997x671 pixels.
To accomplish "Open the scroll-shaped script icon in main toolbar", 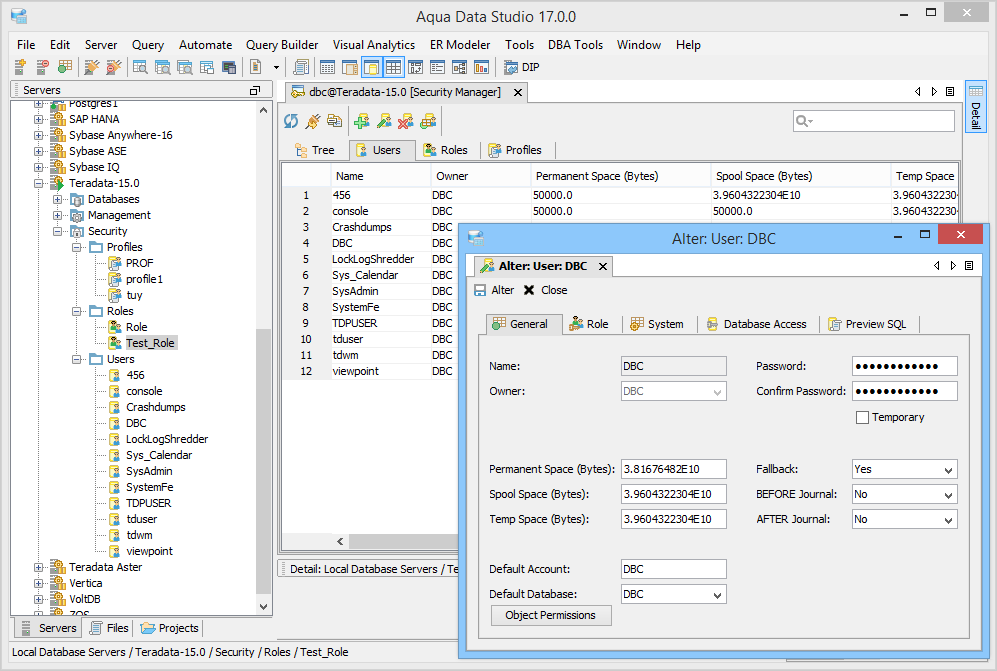I will pos(301,67).
